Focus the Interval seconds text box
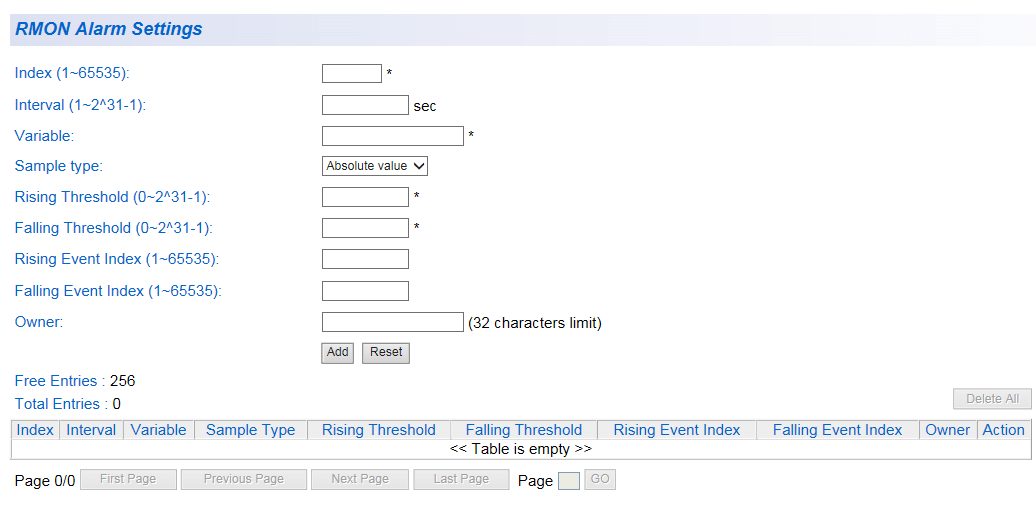Image resolution: width=1036 pixels, height=526 pixels. click(x=365, y=105)
